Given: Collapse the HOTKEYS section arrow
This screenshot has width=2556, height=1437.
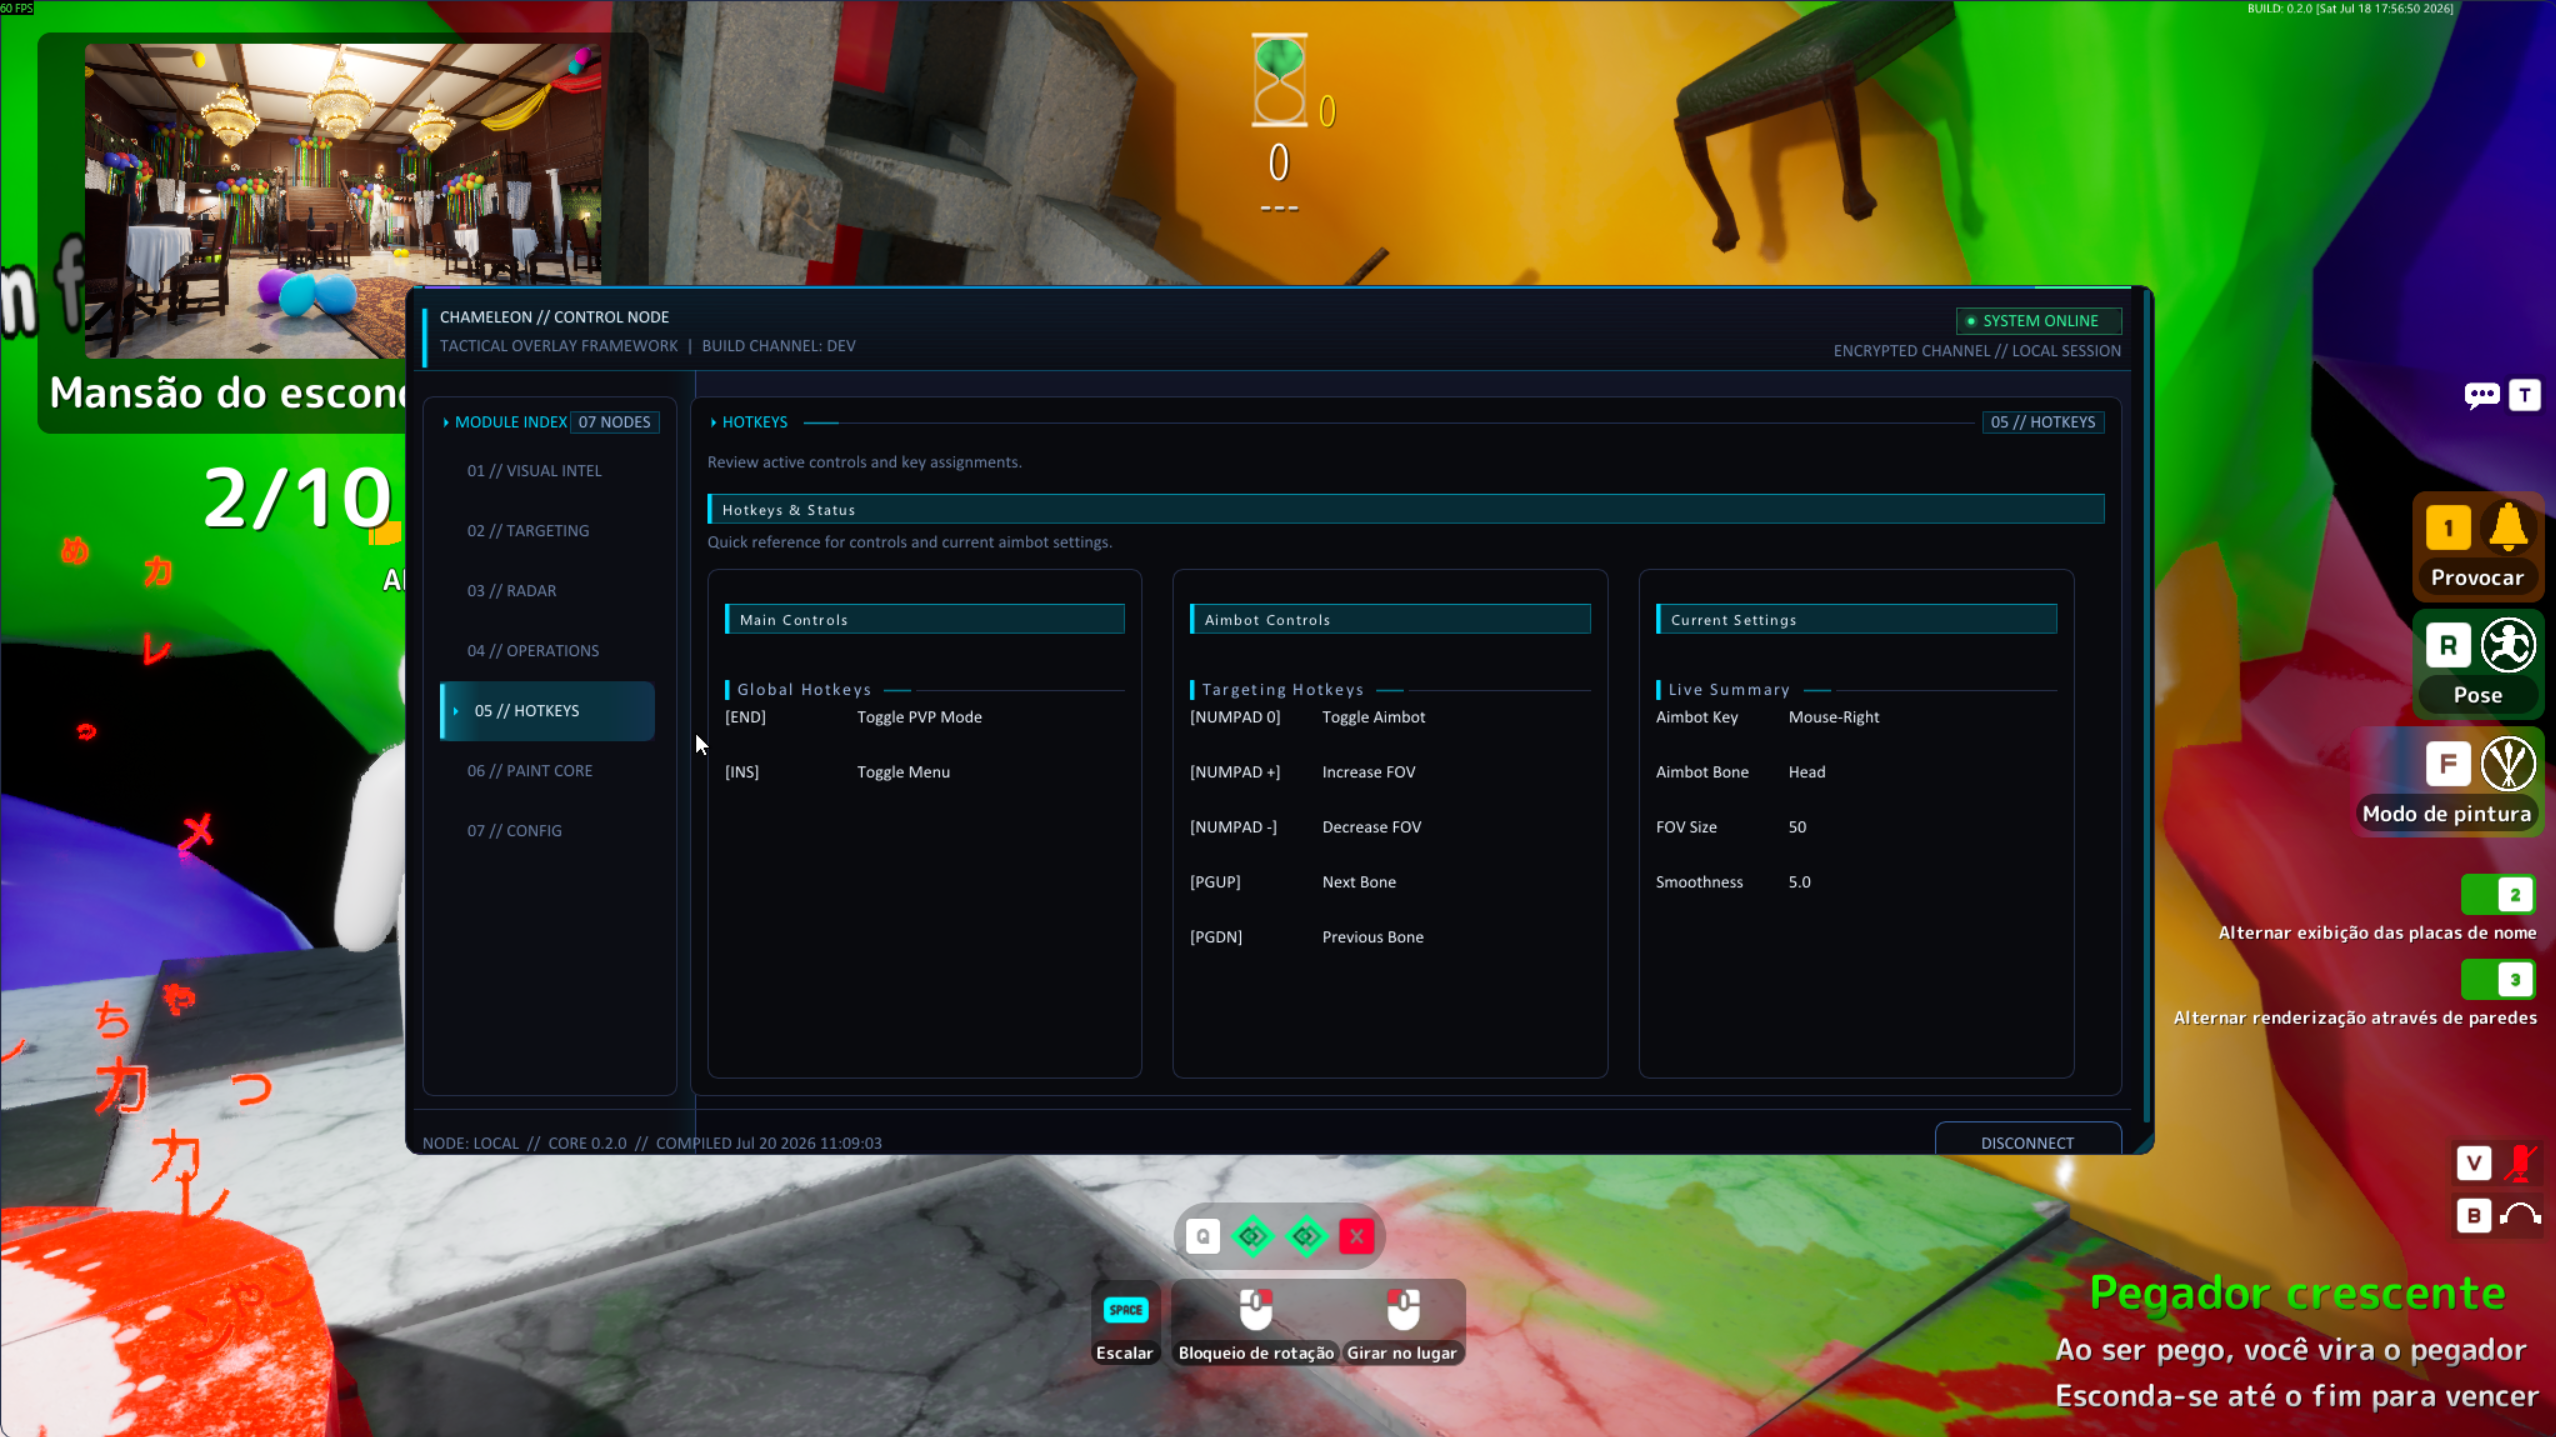Looking at the screenshot, I should 713,422.
